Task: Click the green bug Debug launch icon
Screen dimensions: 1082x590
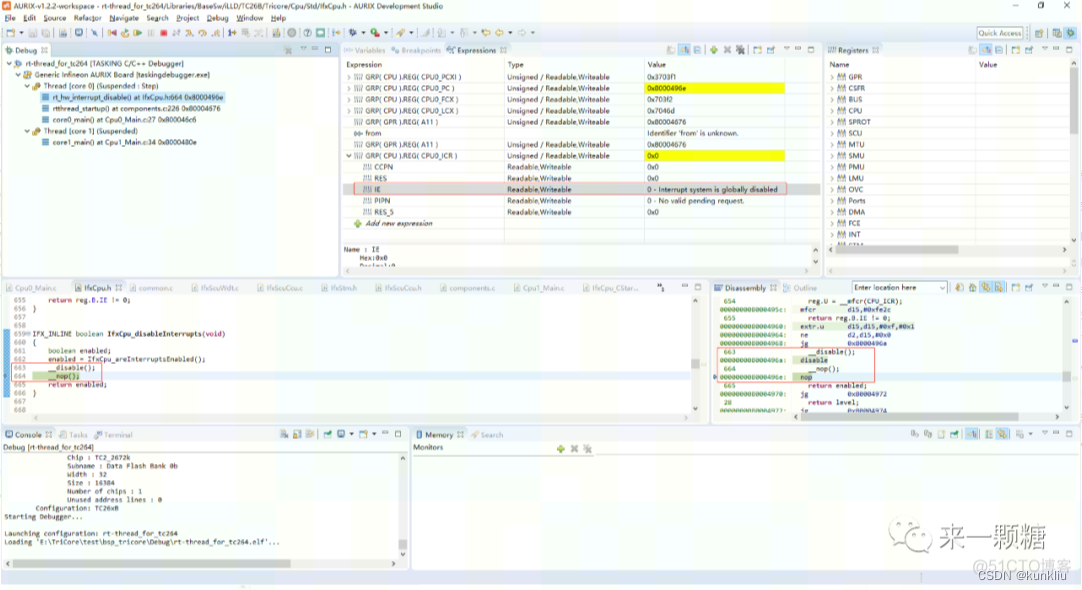Action: click(x=353, y=32)
